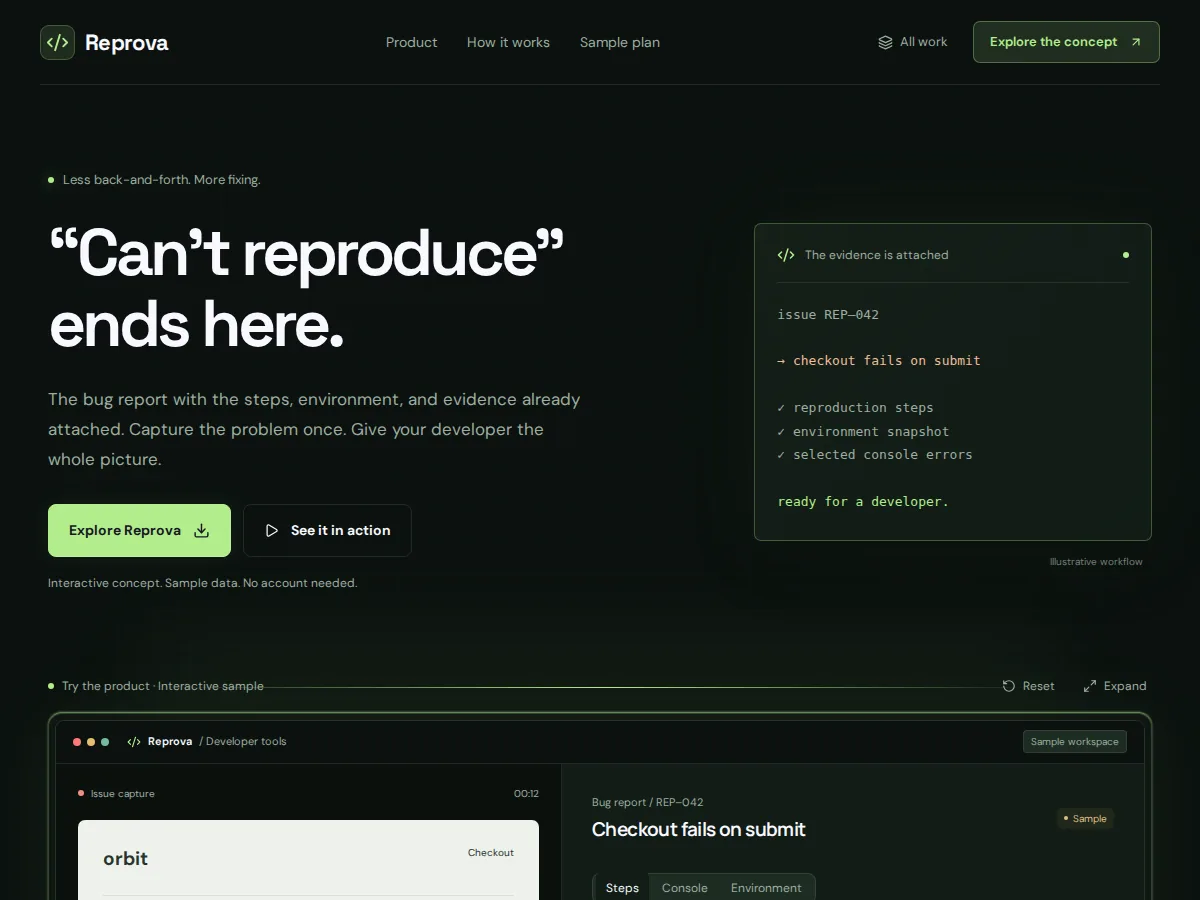The width and height of the screenshot is (1200, 900).
Task: Click 'Bug report / REP-042' breadcrumb
Action: (648, 802)
